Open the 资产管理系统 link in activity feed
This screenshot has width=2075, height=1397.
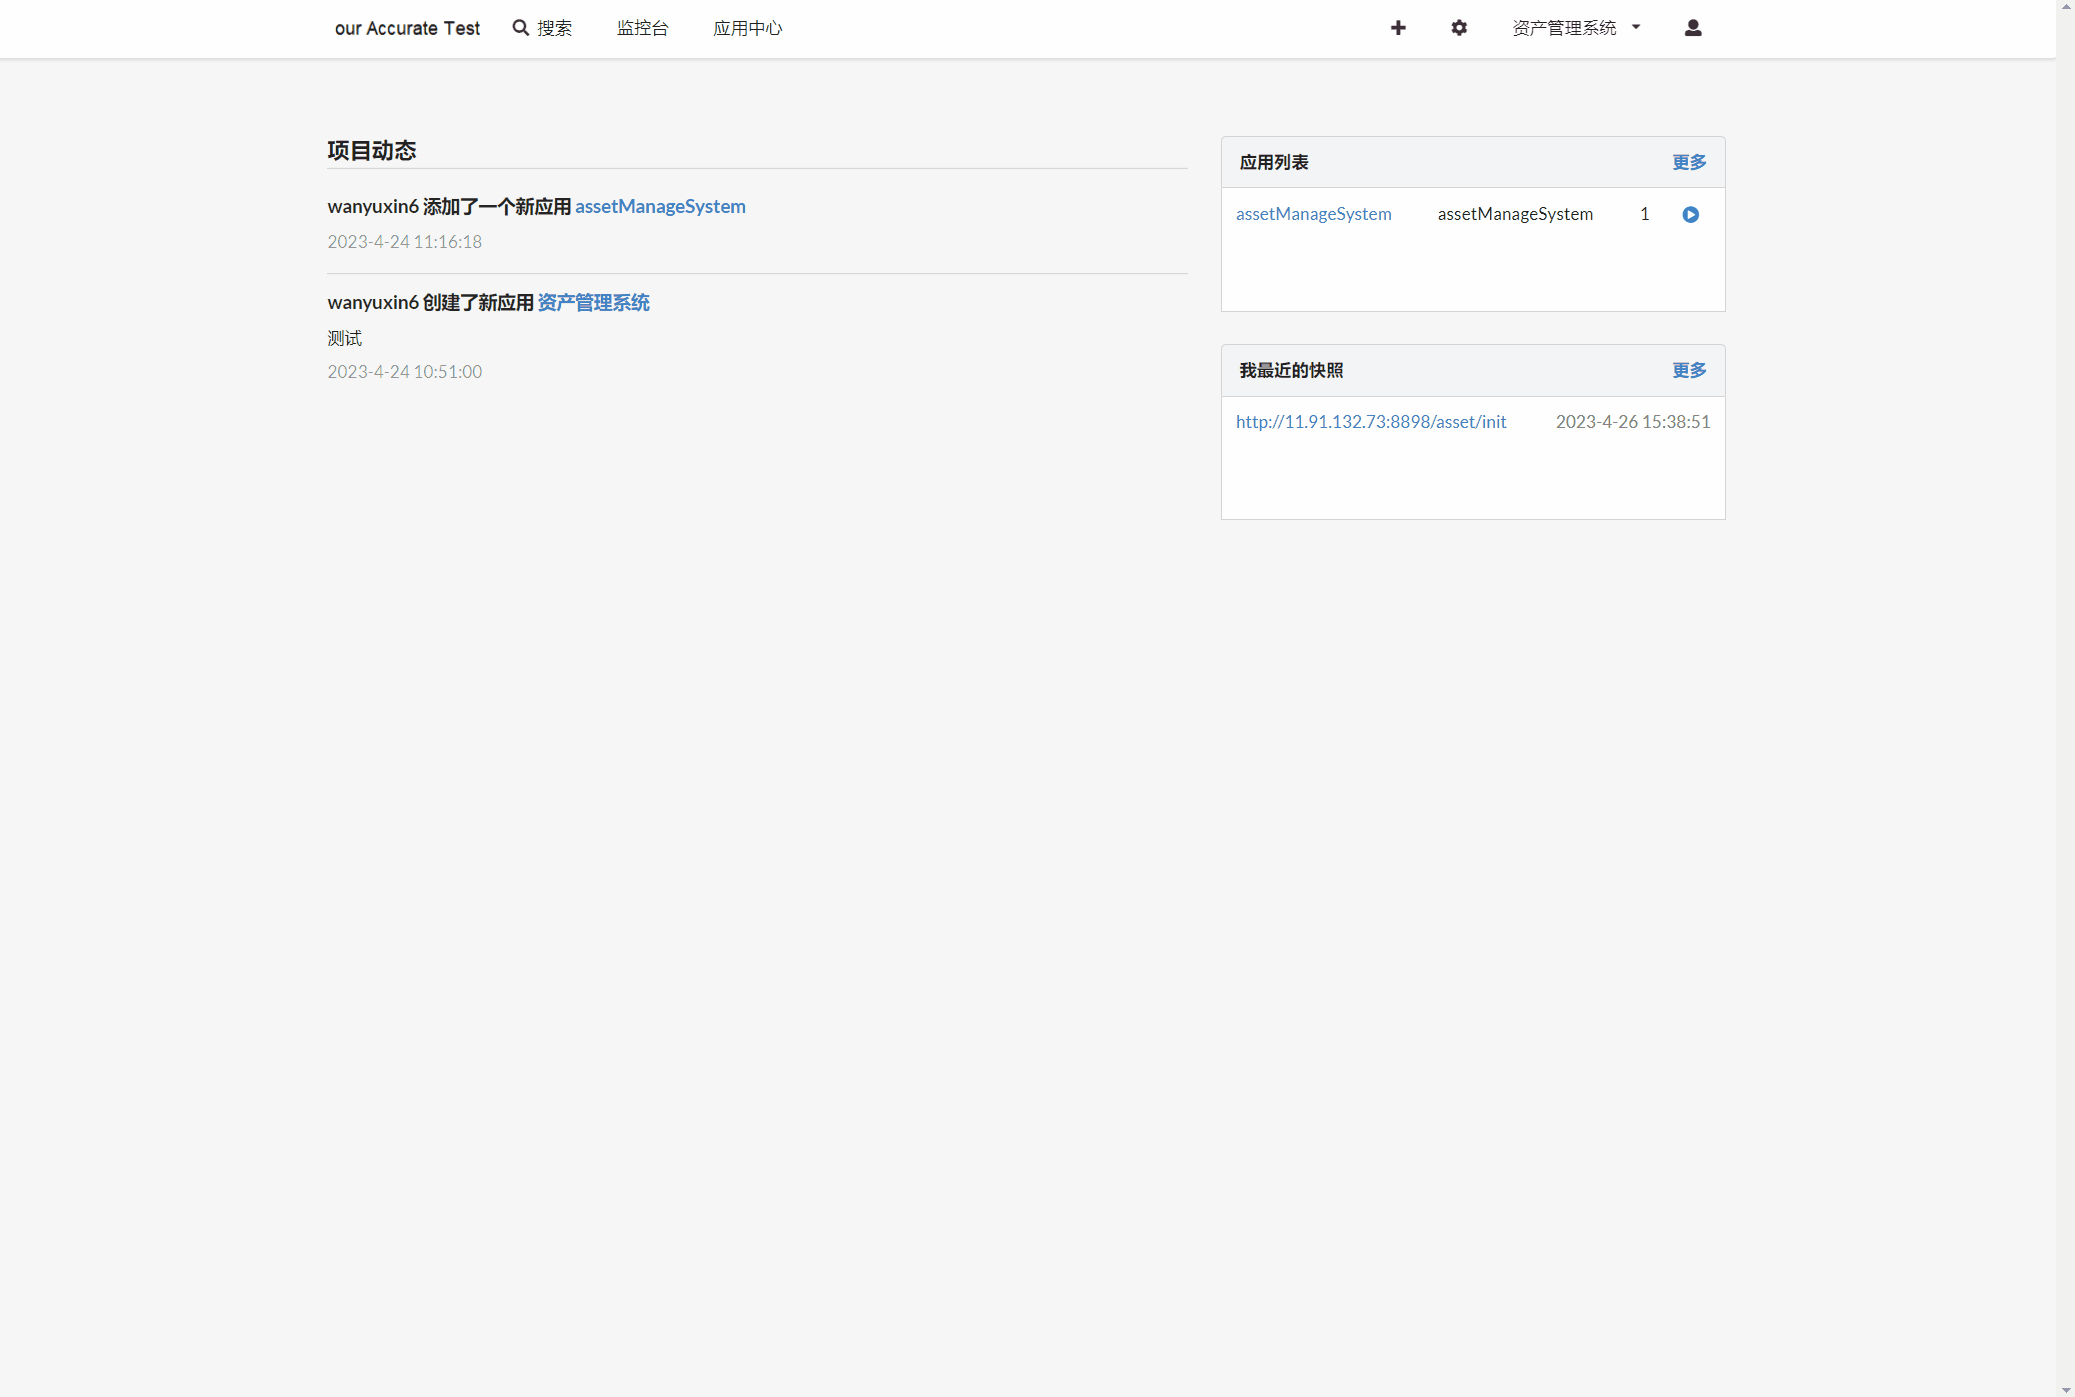pos(593,302)
